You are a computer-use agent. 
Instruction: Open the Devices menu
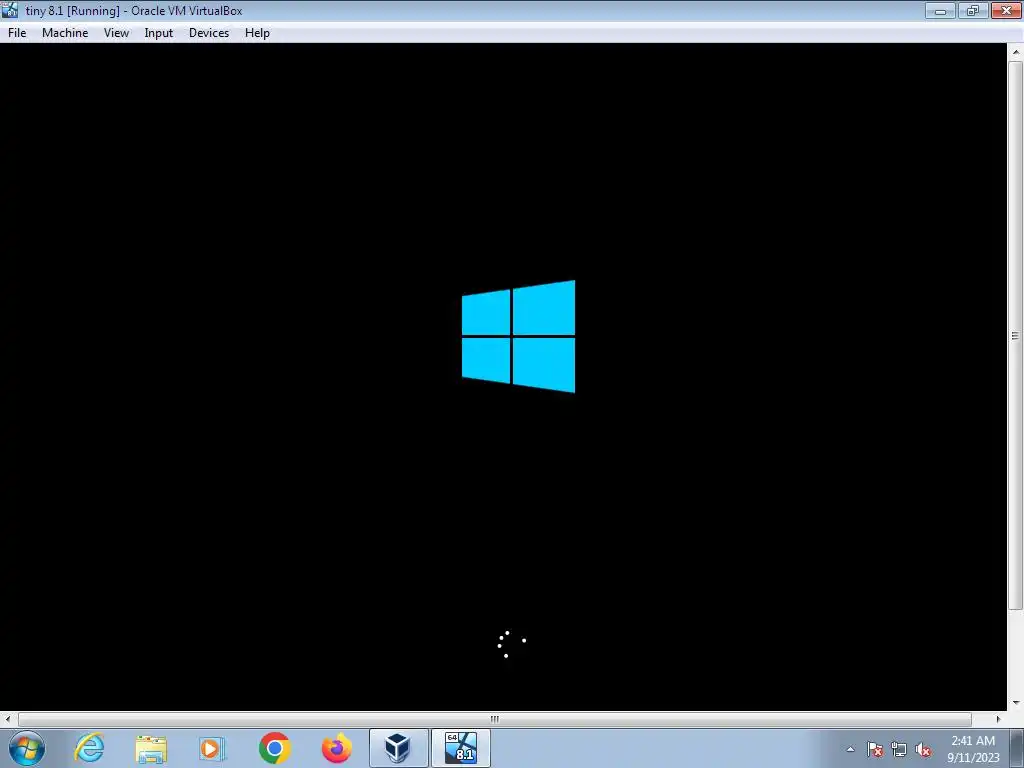point(209,33)
